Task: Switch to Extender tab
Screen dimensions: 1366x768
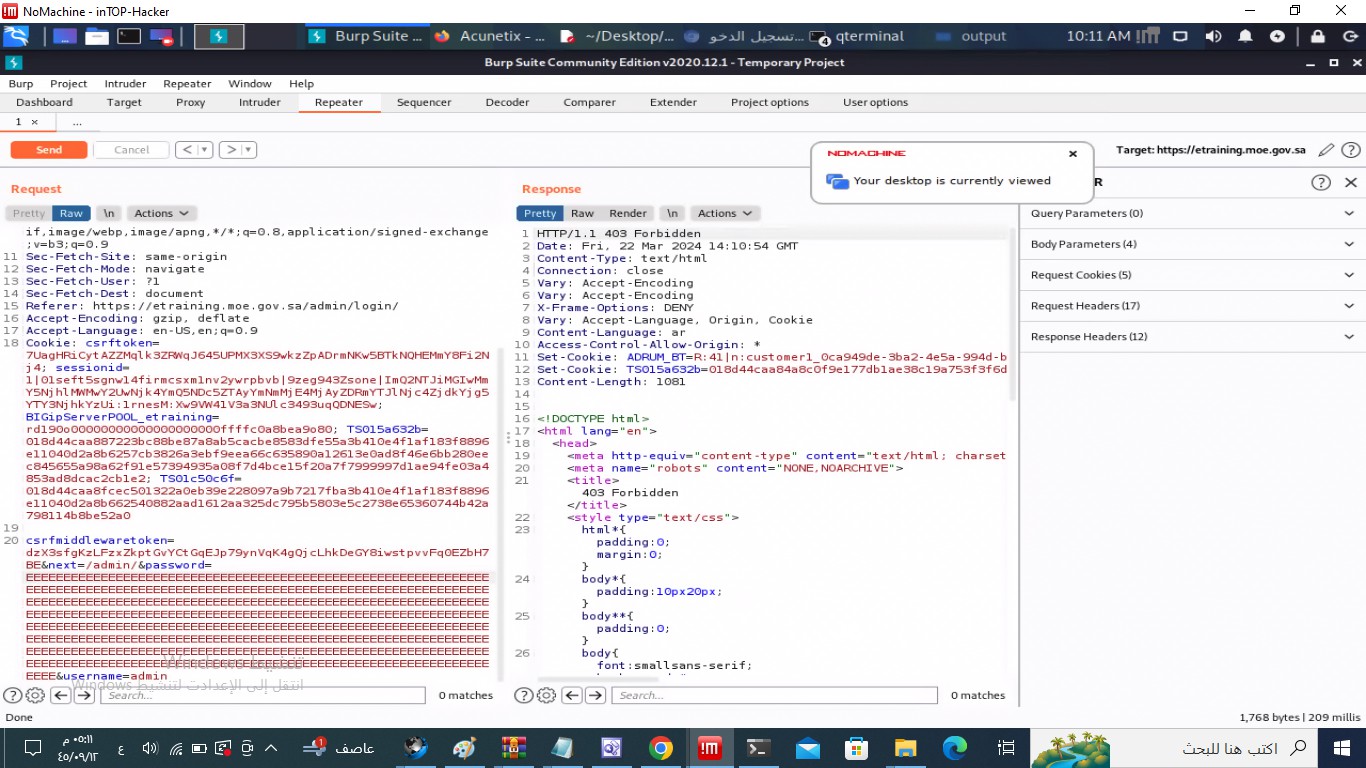Action: point(674,102)
